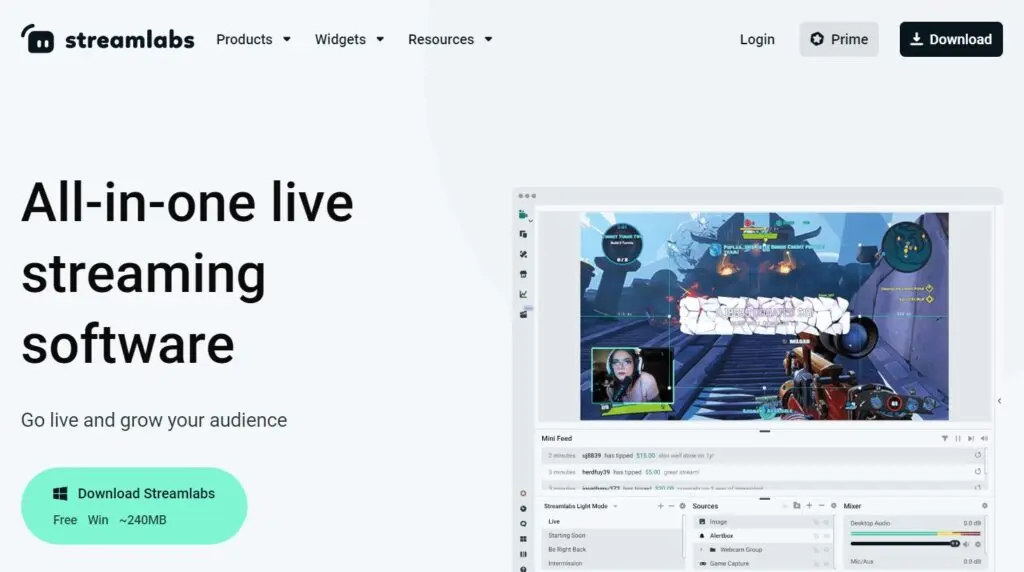Open the Resources dropdown menu

pos(450,39)
